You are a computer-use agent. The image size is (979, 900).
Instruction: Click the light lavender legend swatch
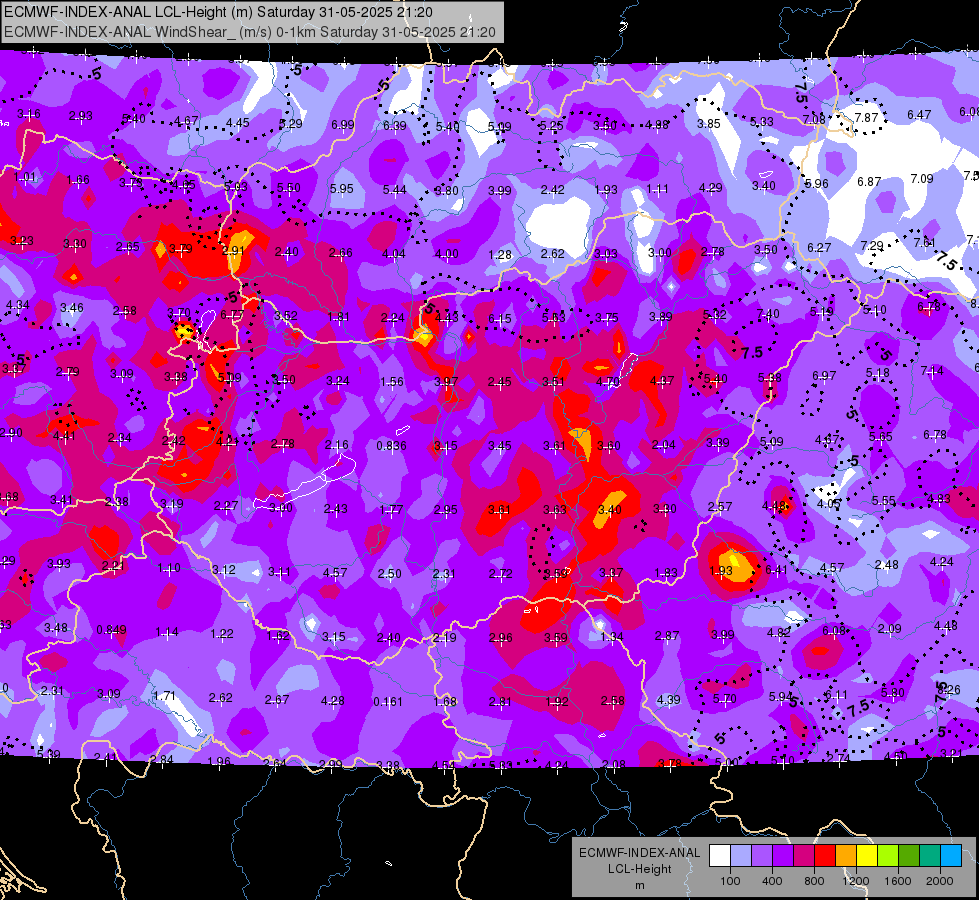point(741,855)
